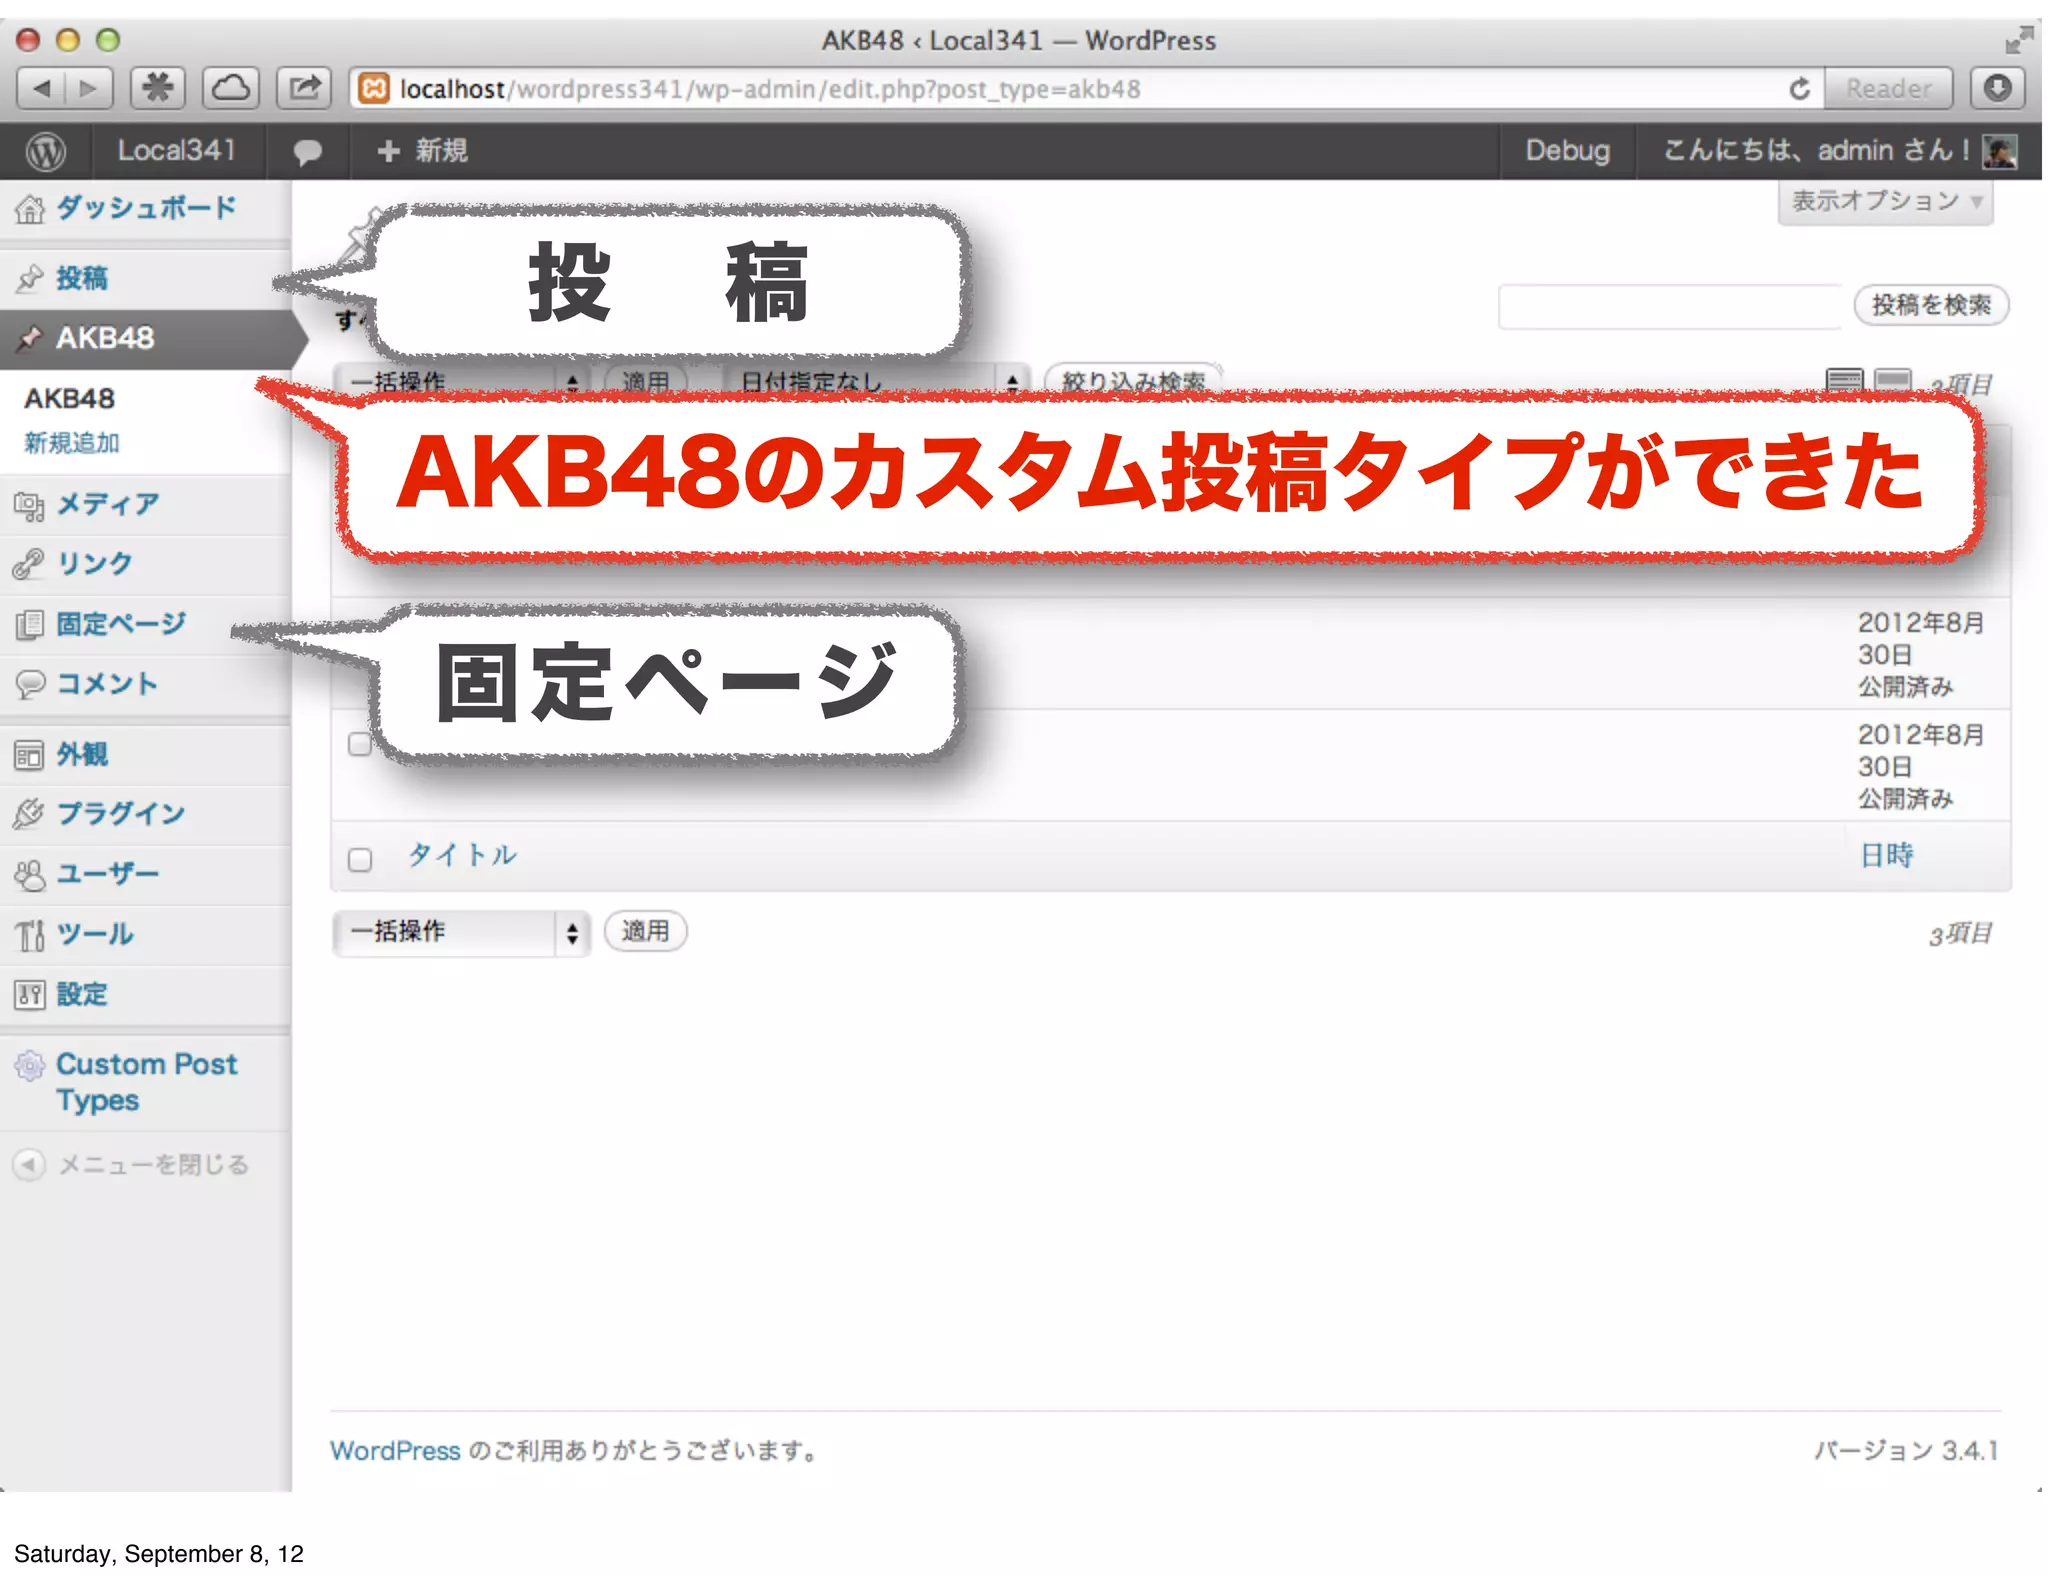
Task: Click the WordPress footer link
Action: click(395, 1450)
